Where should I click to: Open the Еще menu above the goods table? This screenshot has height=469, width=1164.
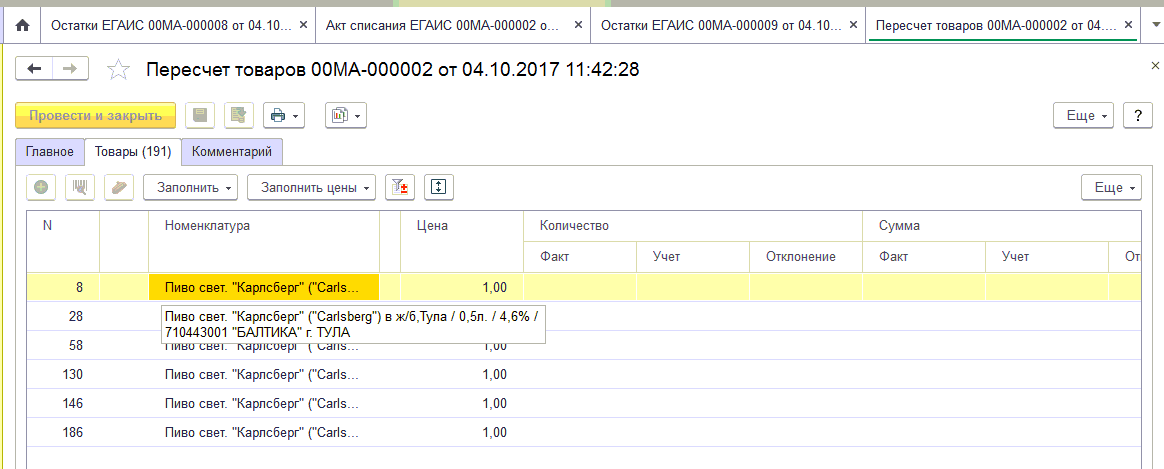pyautogui.click(x=1112, y=188)
